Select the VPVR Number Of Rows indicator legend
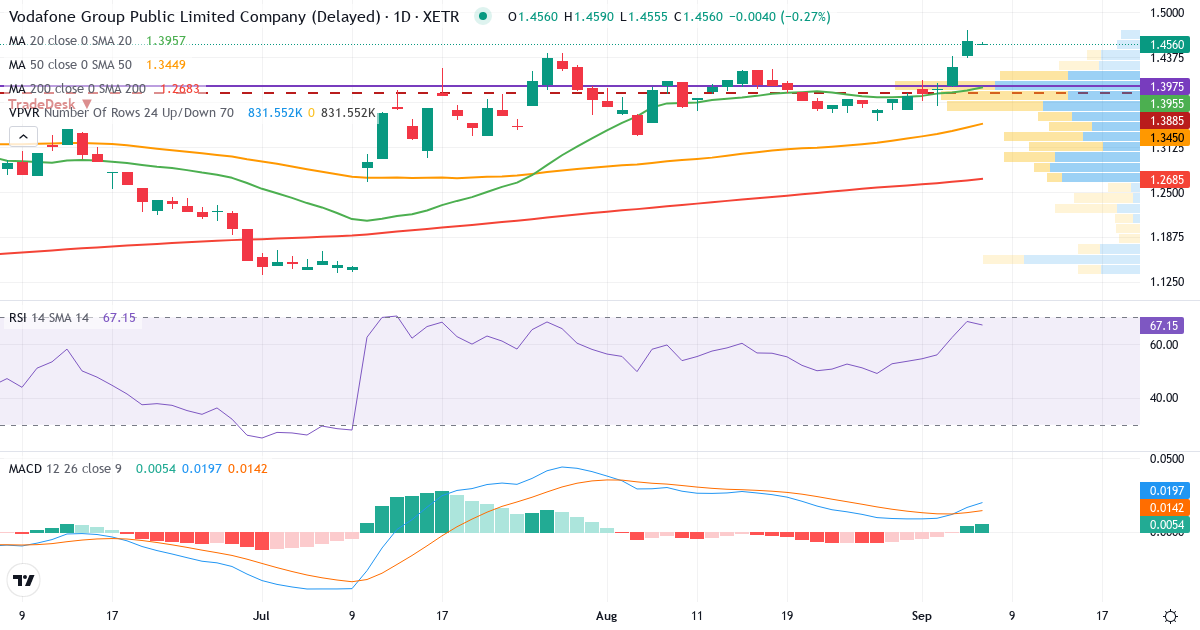1200x630 pixels. pyautogui.click(x=121, y=113)
